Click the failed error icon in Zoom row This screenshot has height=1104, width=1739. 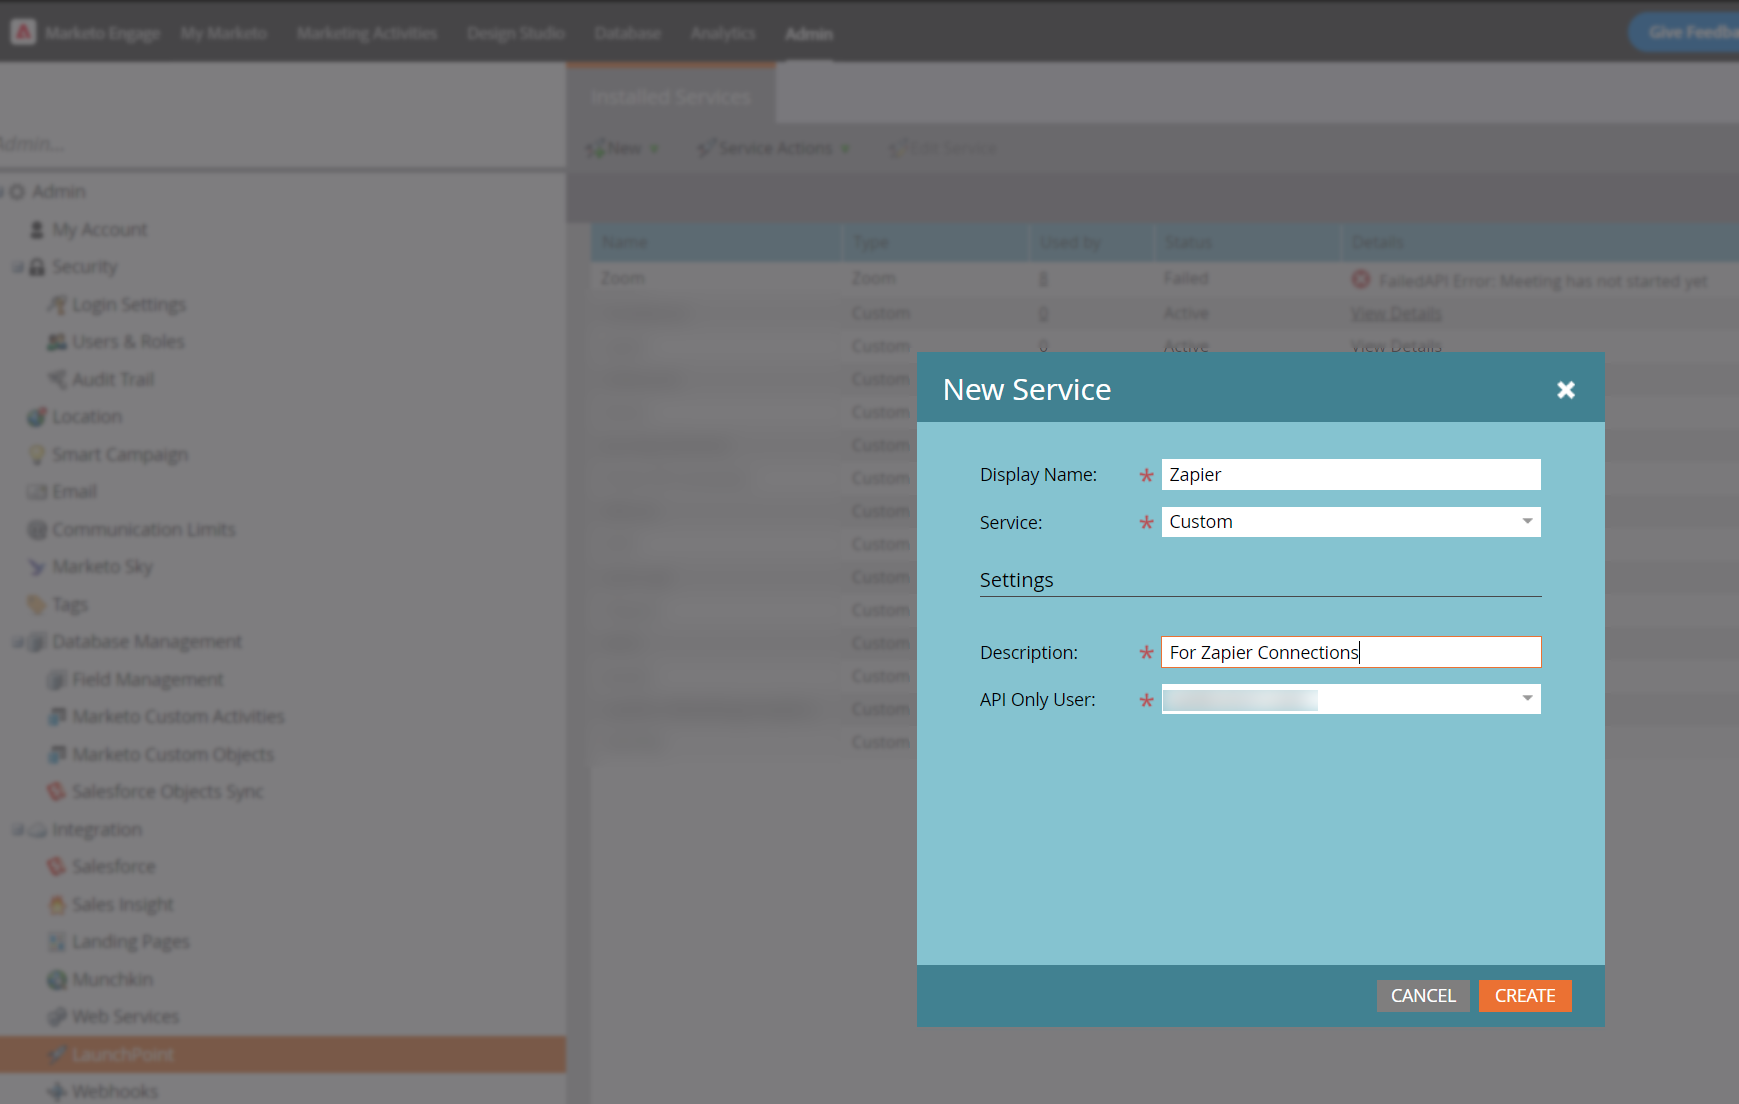(x=1361, y=279)
